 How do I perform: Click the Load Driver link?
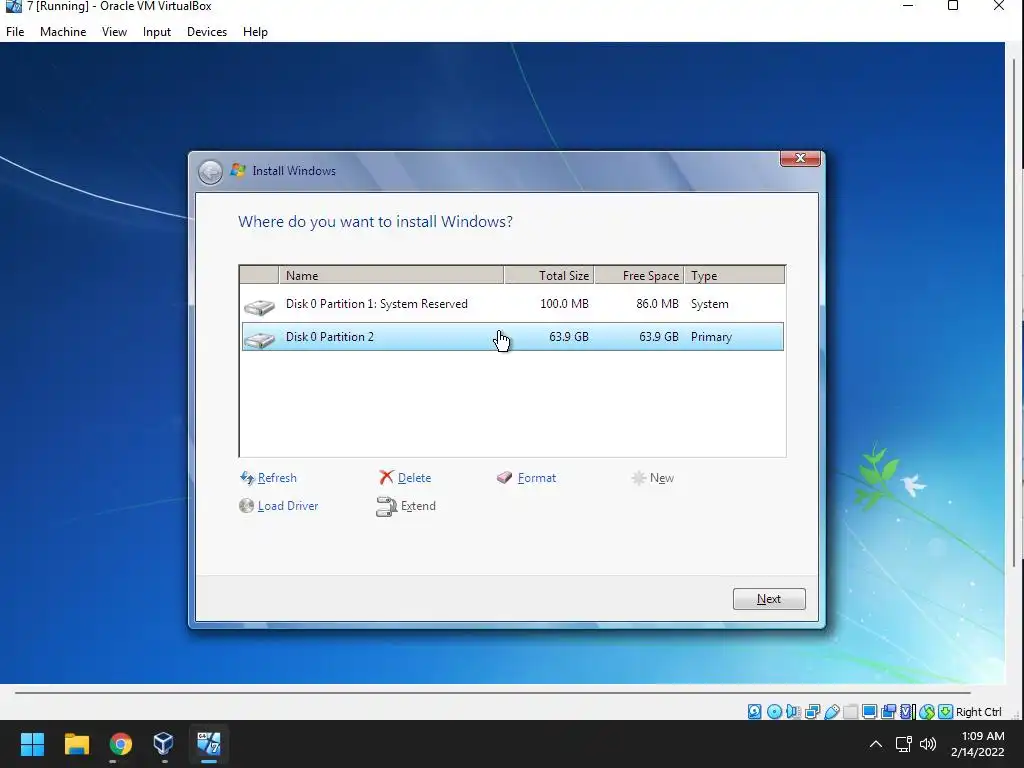[288, 506]
